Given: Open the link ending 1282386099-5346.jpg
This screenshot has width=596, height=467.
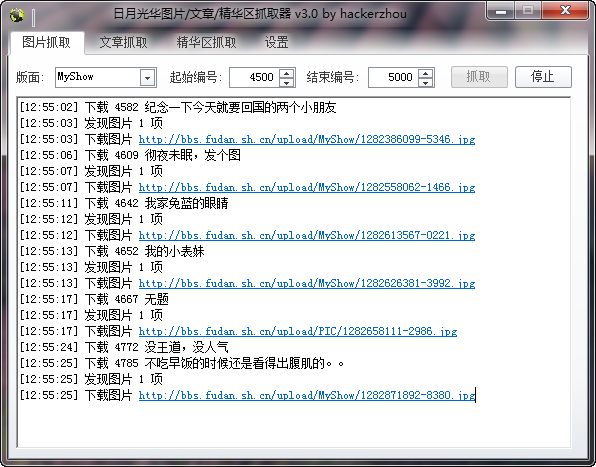Looking at the screenshot, I should pyautogui.click(x=307, y=139).
